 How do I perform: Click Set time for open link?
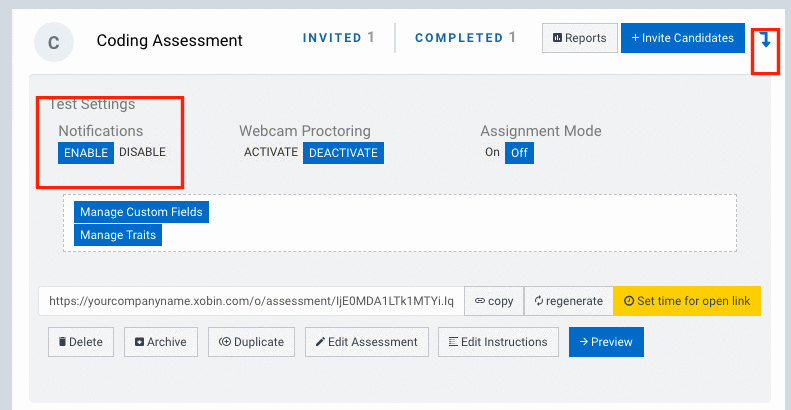687,301
